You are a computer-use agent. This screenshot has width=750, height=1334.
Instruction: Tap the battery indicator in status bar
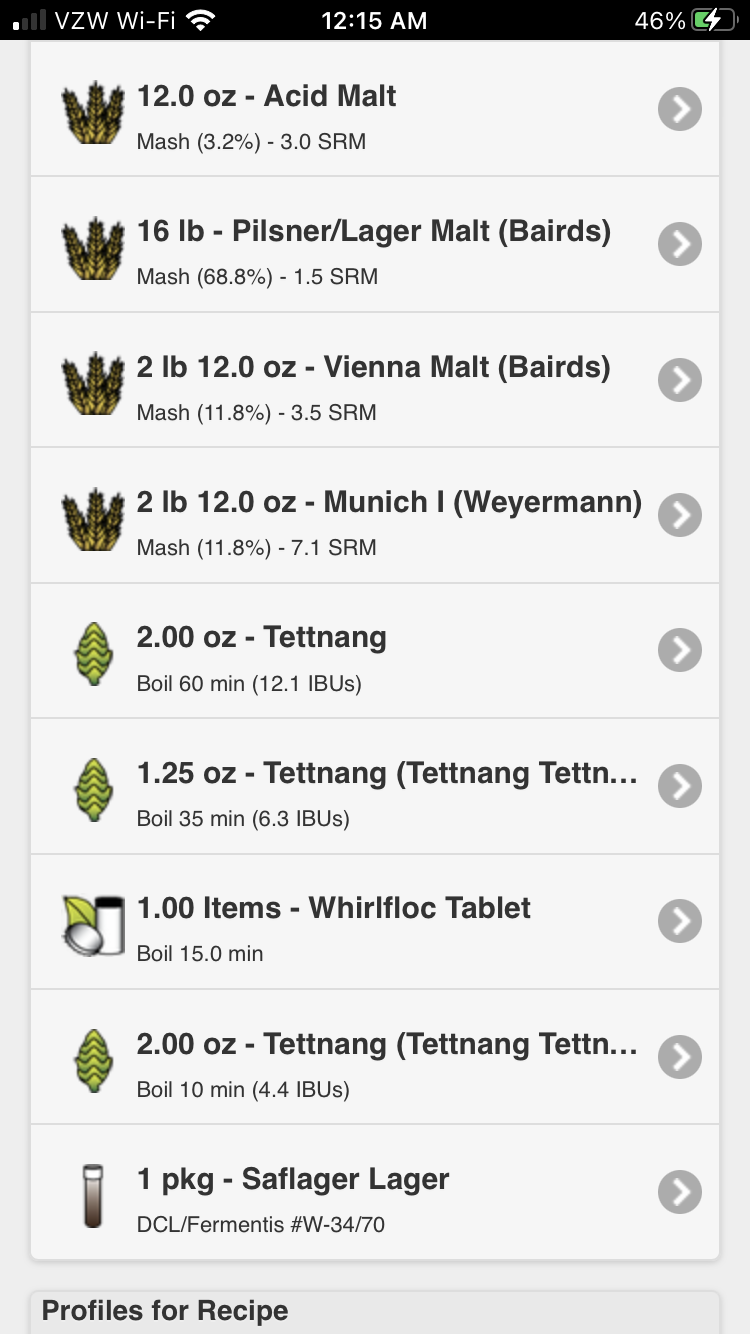tap(714, 20)
